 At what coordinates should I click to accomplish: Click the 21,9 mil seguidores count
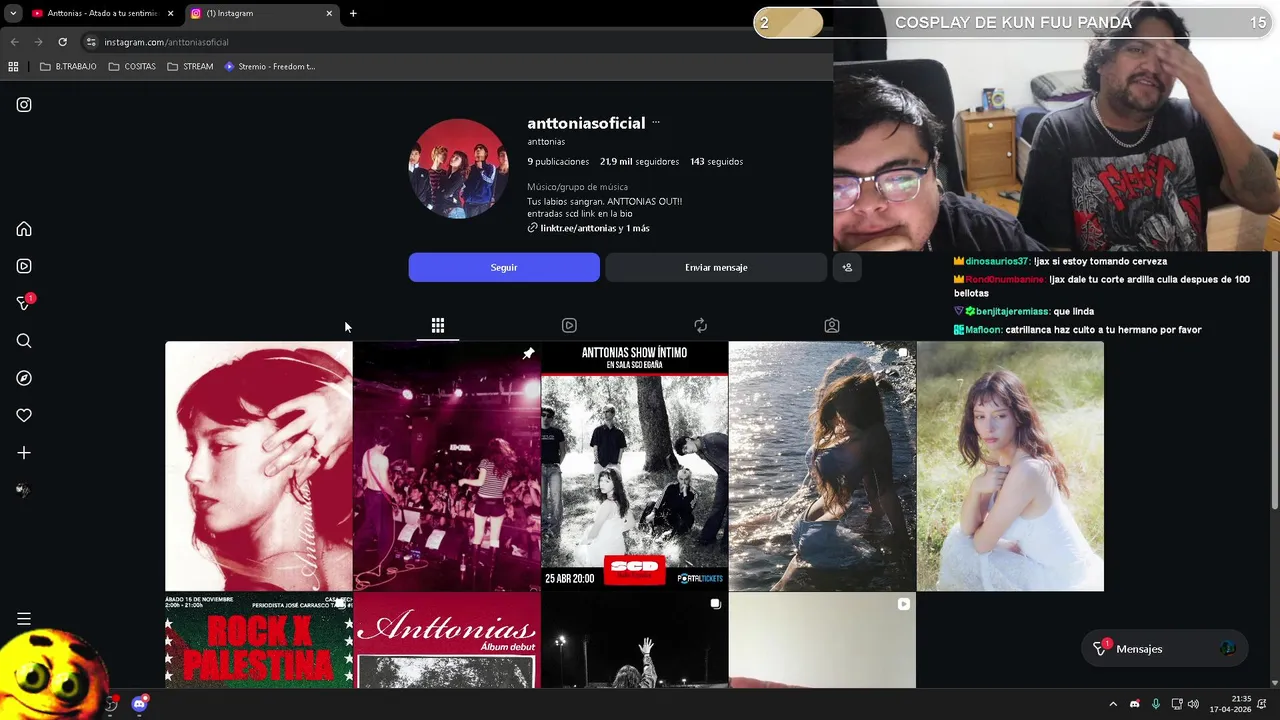[639, 161]
